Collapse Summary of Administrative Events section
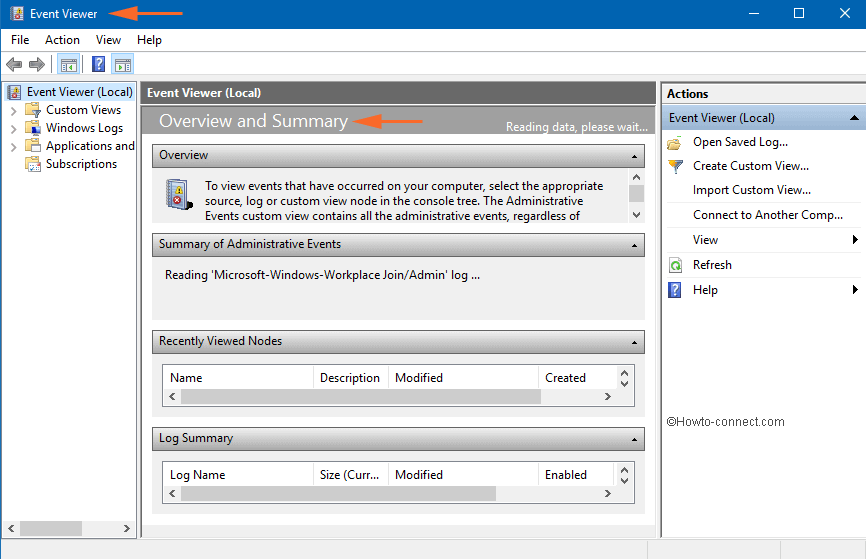Screen dimensions: 866x559 [634, 245]
